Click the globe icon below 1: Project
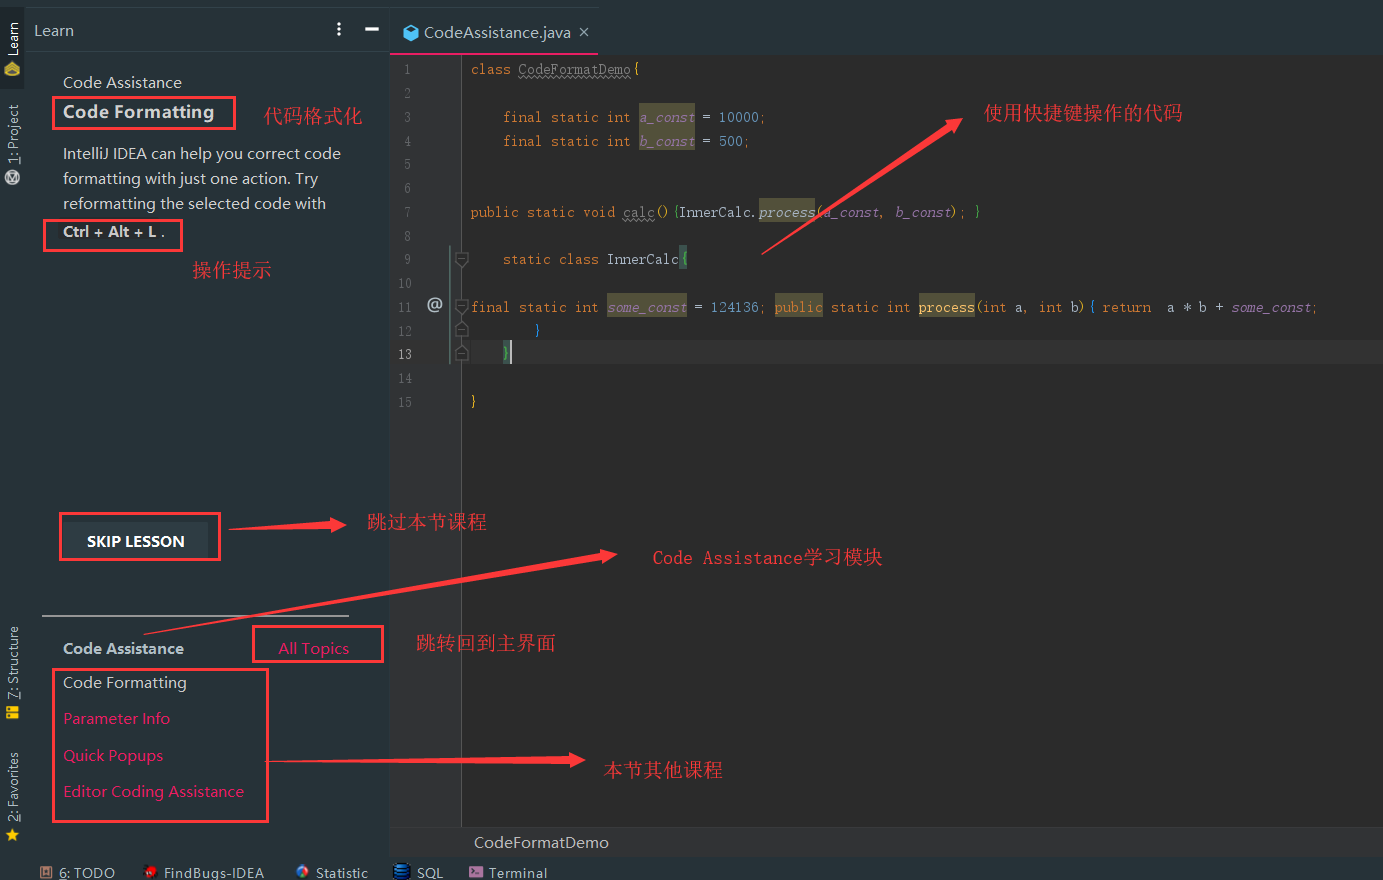 (13, 177)
